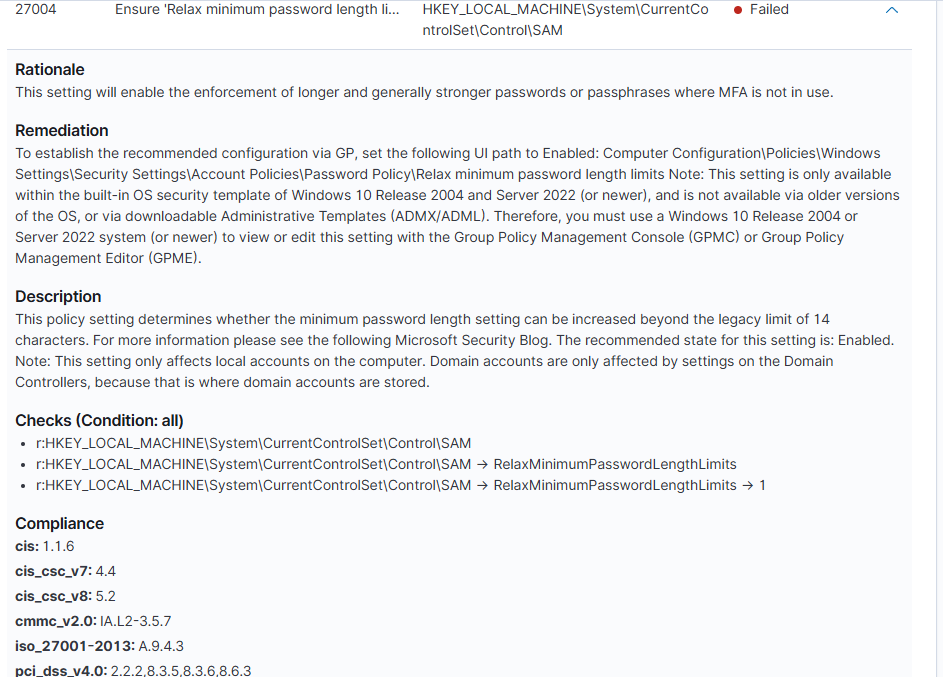Click the Compliance section heading
This screenshot has width=943, height=677.
click(x=59, y=524)
